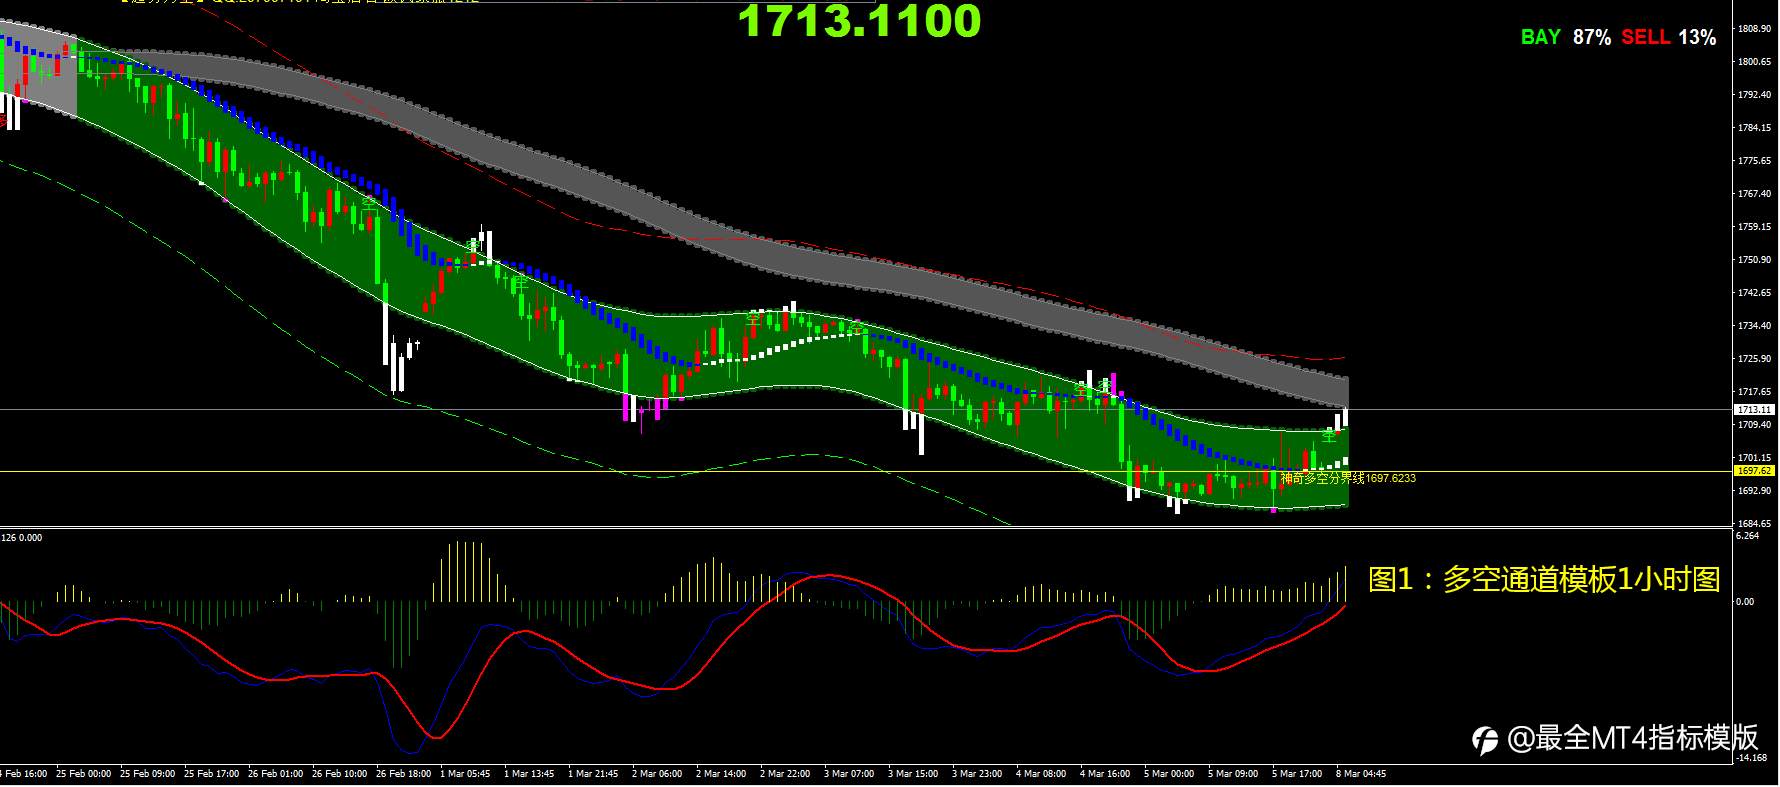The width and height of the screenshot is (1780, 787).
Task: Click the 1784.15 price axis label
Action: pyautogui.click(x=1755, y=128)
